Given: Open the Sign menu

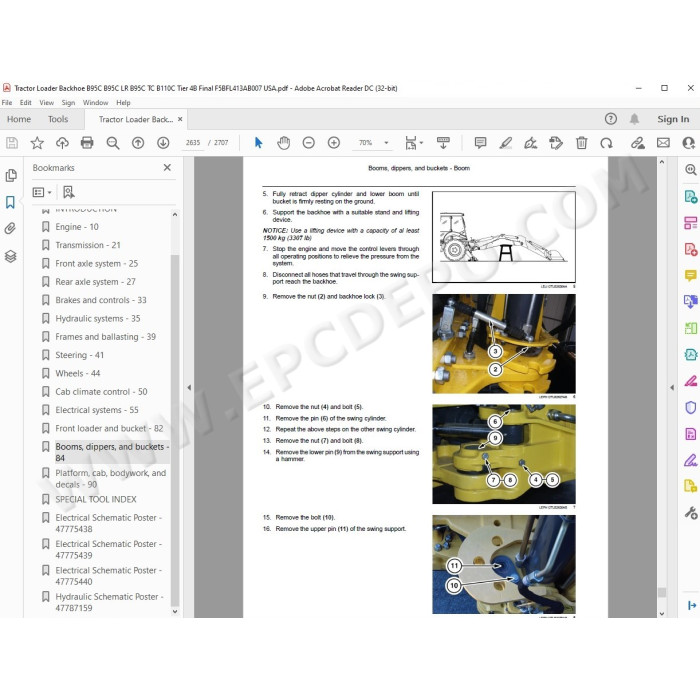Looking at the screenshot, I should (x=68, y=103).
